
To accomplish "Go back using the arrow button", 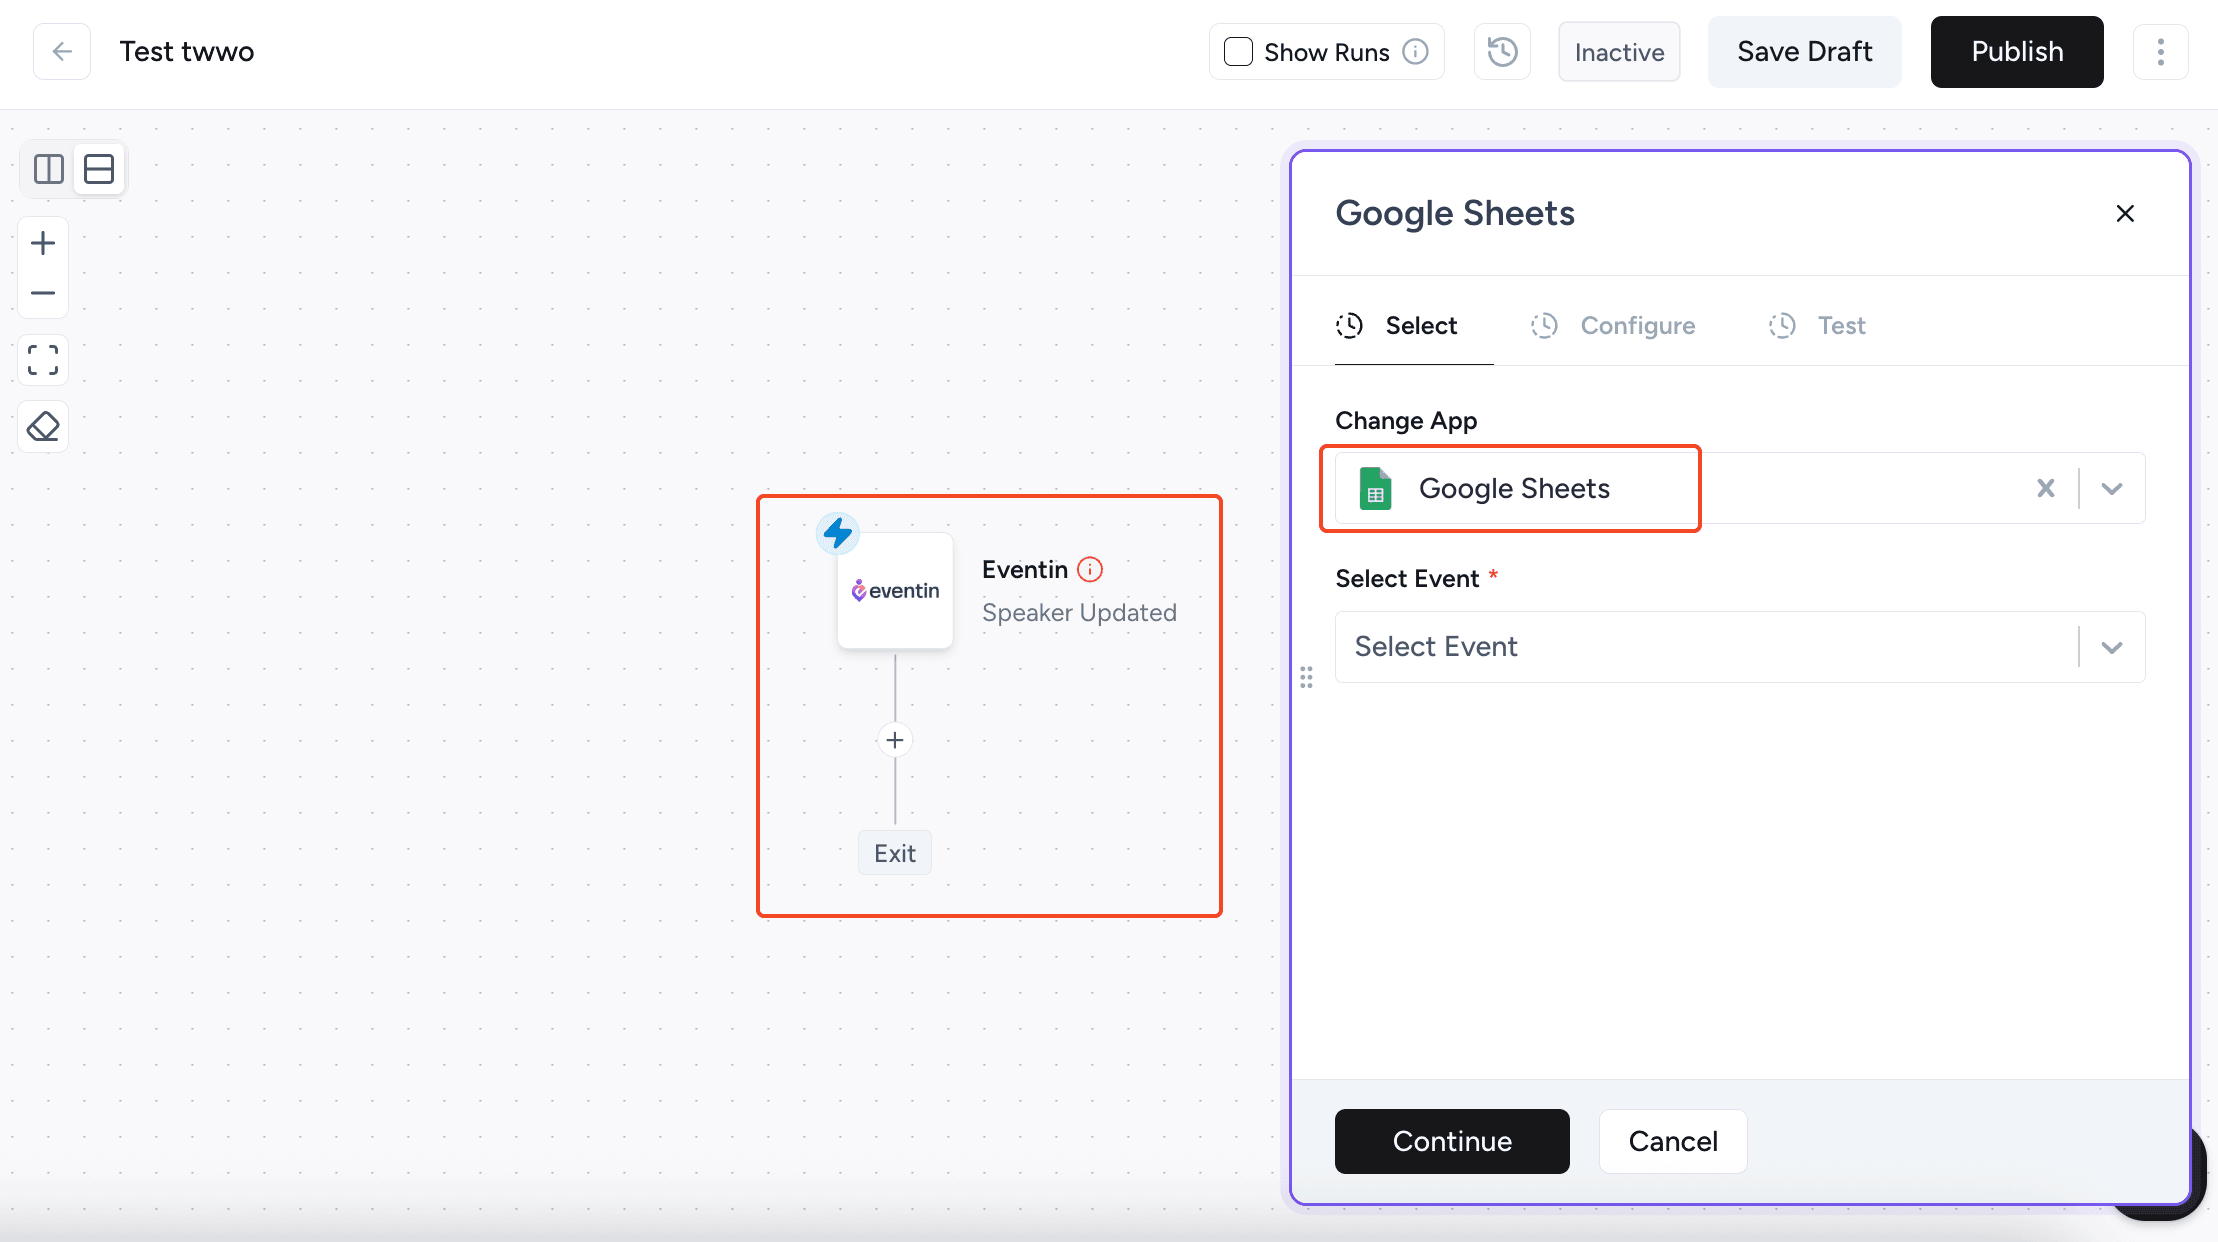I will [62, 52].
